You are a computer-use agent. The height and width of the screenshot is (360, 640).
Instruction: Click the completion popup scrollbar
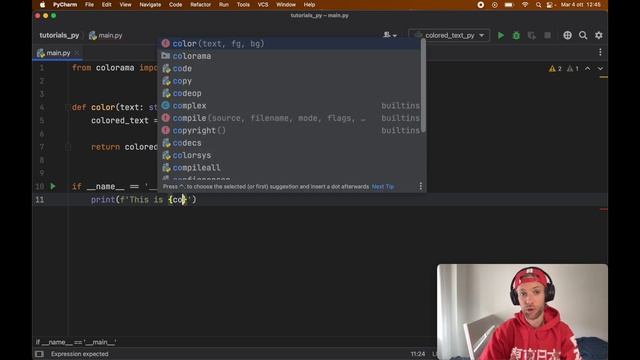pyautogui.click(x=423, y=86)
